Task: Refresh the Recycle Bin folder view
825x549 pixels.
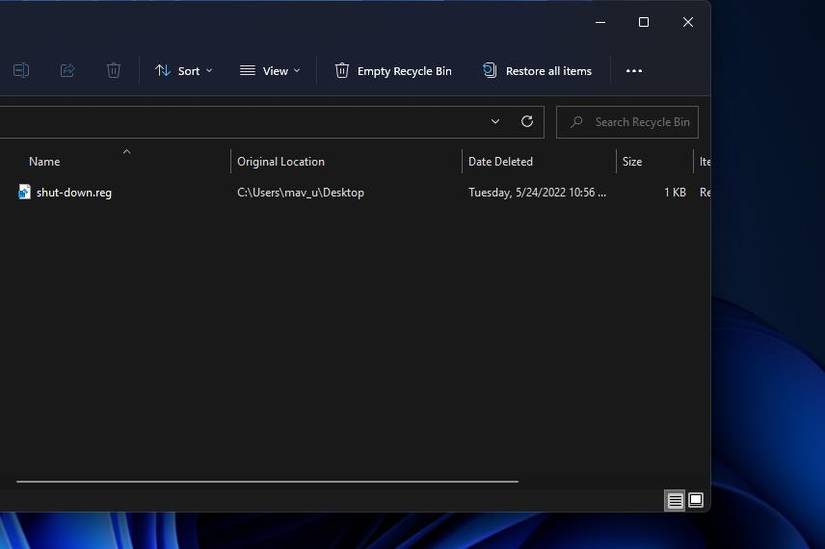Action: click(527, 122)
